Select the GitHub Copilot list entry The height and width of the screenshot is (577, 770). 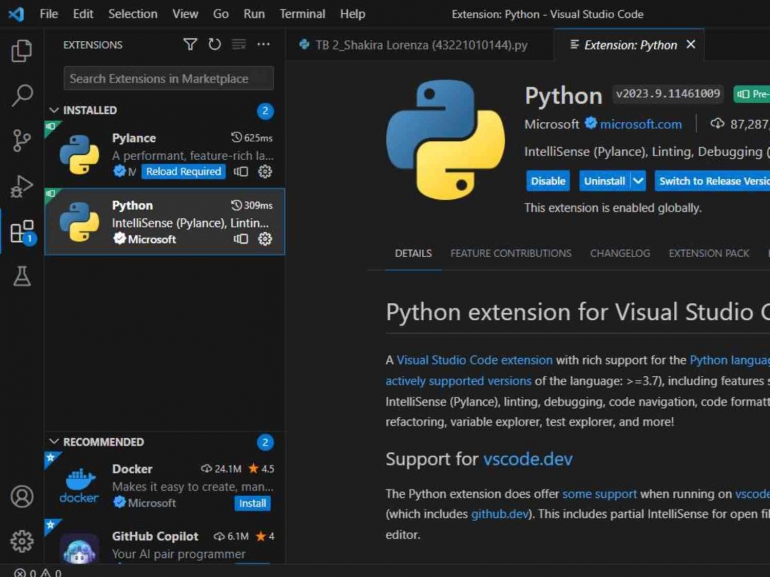point(165,541)
